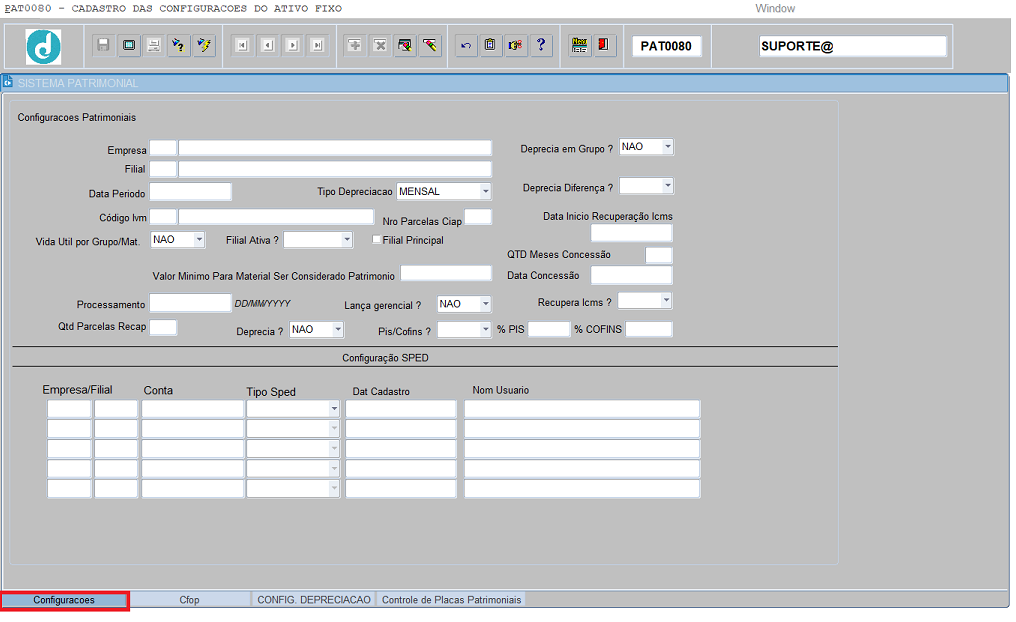Viewport: 1016px width, 622px height.
Task: Toggle the Filial Principal checkbox
Action: 376,239
